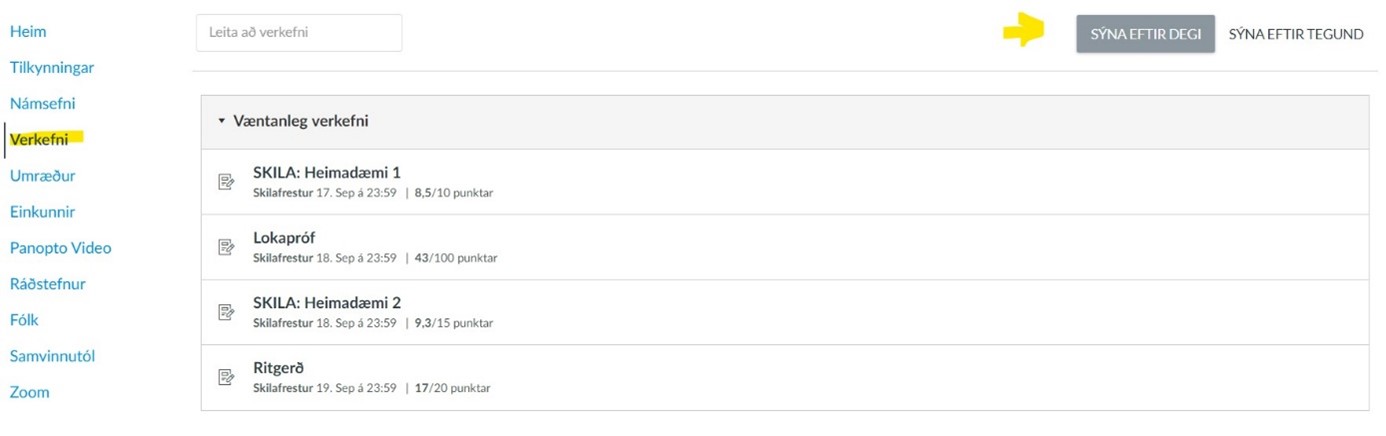Focus the Leita að verkefni search field
Image resolution: width=1386 pixels, height=436 pixels.
click(x=299, y=32)
